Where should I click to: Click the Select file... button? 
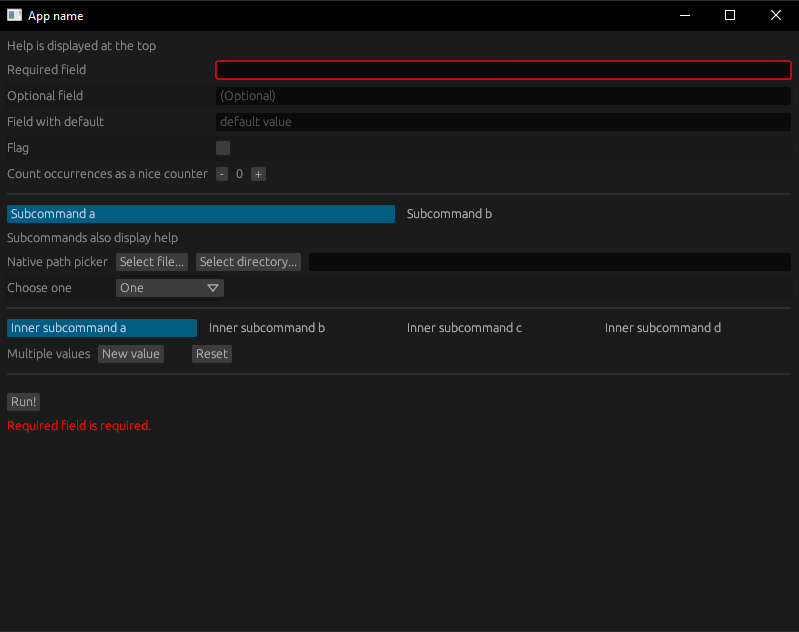(152, 262)
